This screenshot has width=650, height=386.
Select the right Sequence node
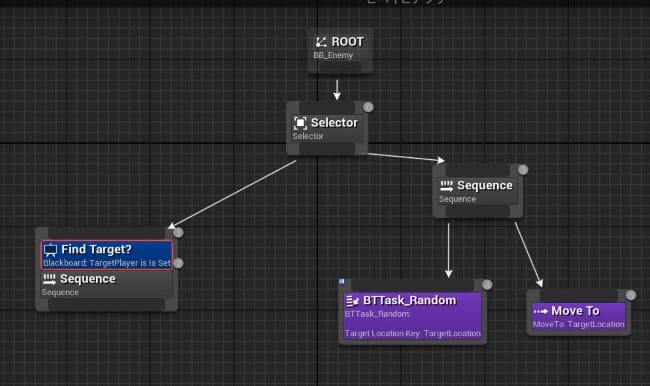(478, 191)
